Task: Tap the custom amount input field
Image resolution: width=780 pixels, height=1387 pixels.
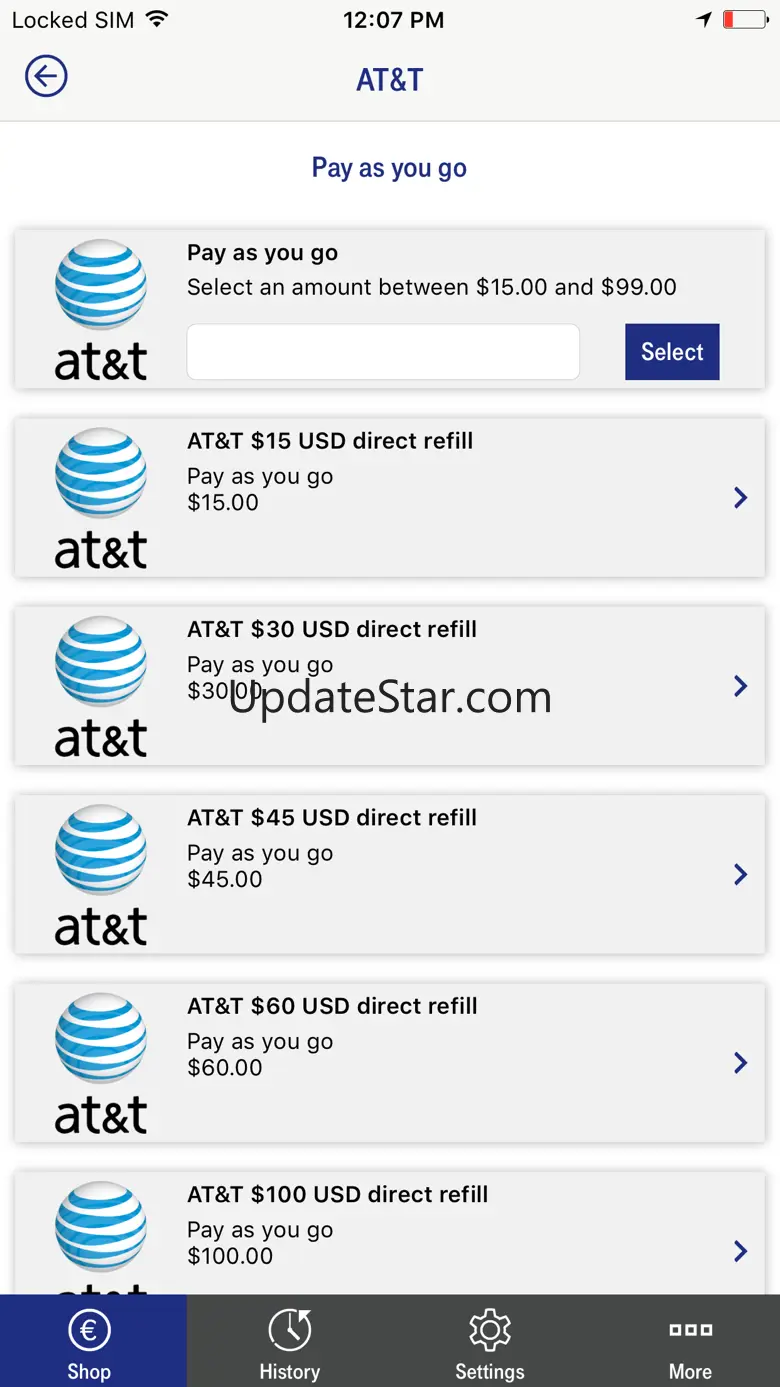Action: point(383,352)
